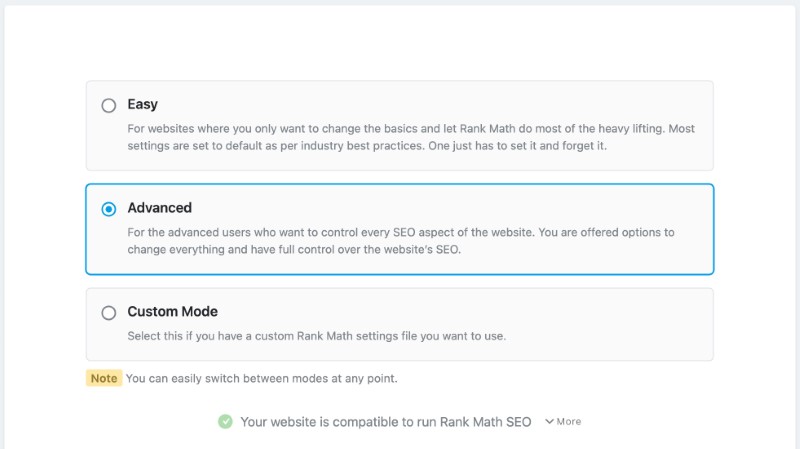Click the green compatibility checkmark icon

pyautogui.click(x=226, y=421)
